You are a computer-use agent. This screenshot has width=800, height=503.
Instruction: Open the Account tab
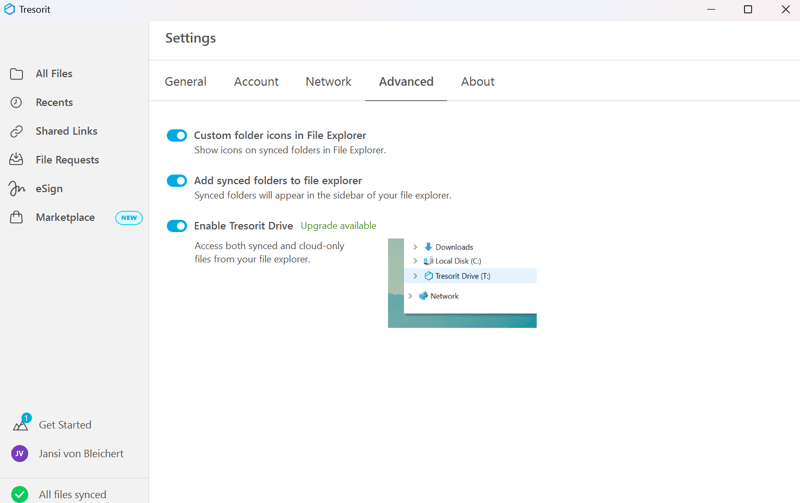pos(256,82)
